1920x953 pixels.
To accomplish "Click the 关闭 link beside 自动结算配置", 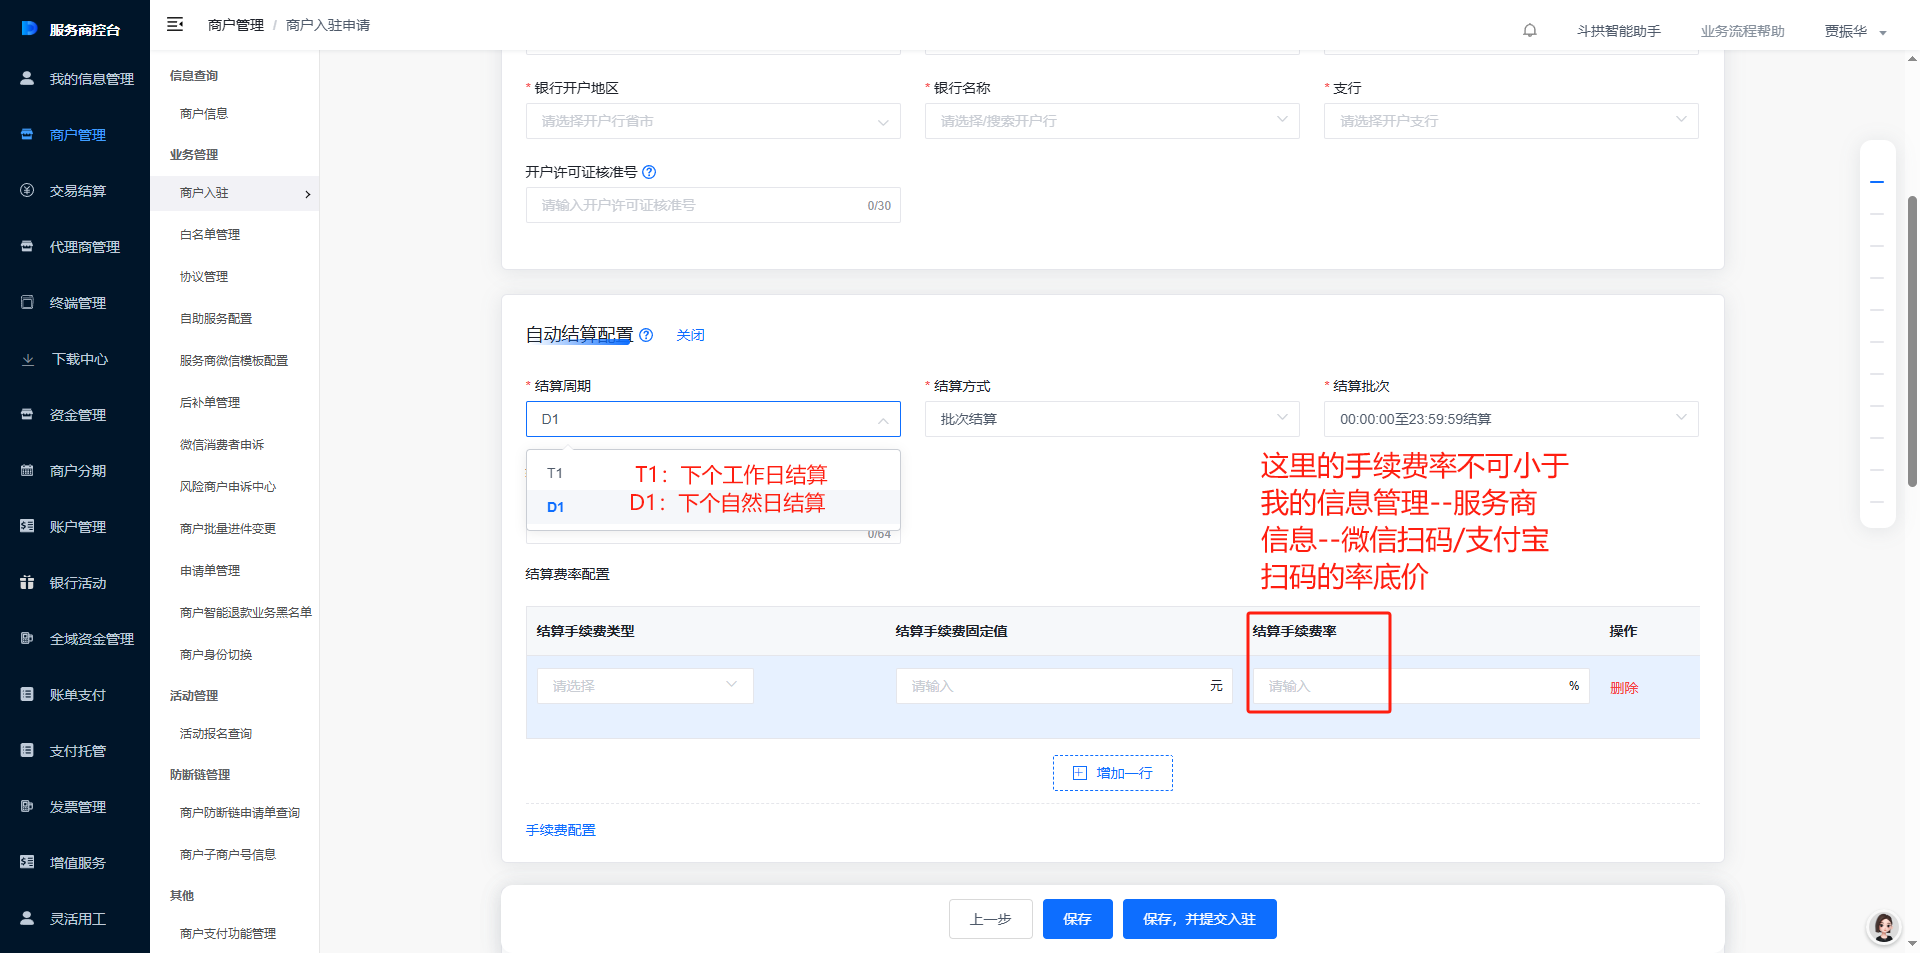I will 690,335.
